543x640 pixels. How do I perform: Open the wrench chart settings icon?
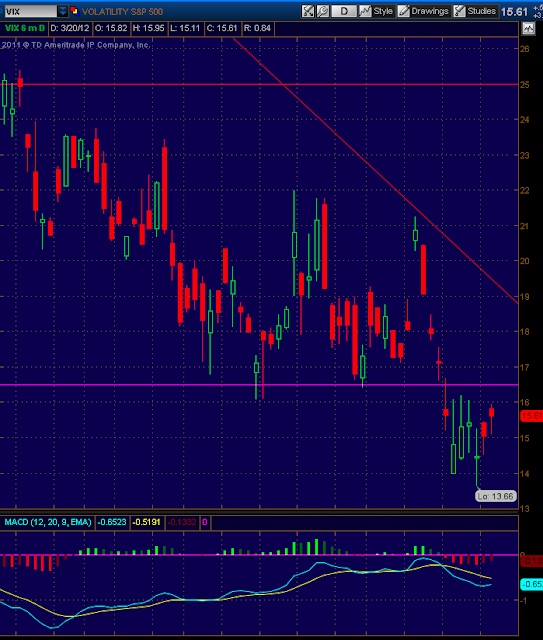click(323, 11)
